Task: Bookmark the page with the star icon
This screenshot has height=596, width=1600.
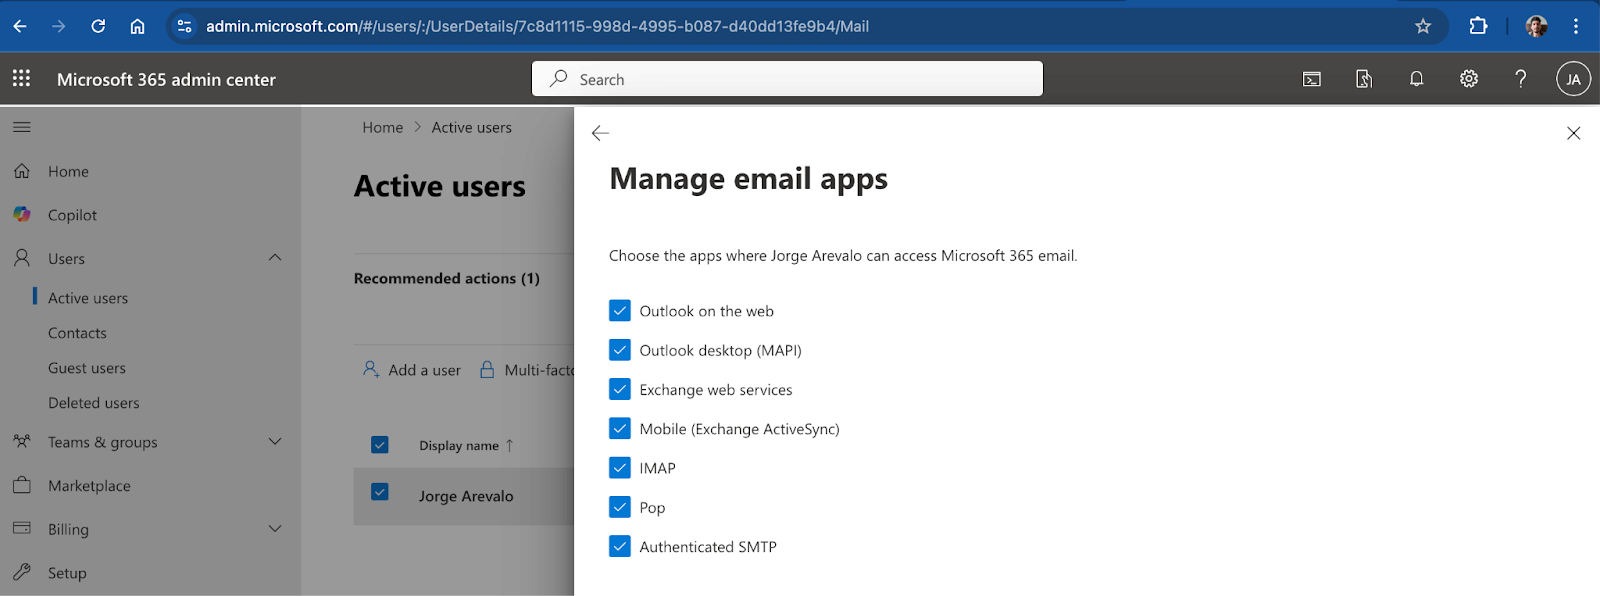Action: pos(1423,26)
